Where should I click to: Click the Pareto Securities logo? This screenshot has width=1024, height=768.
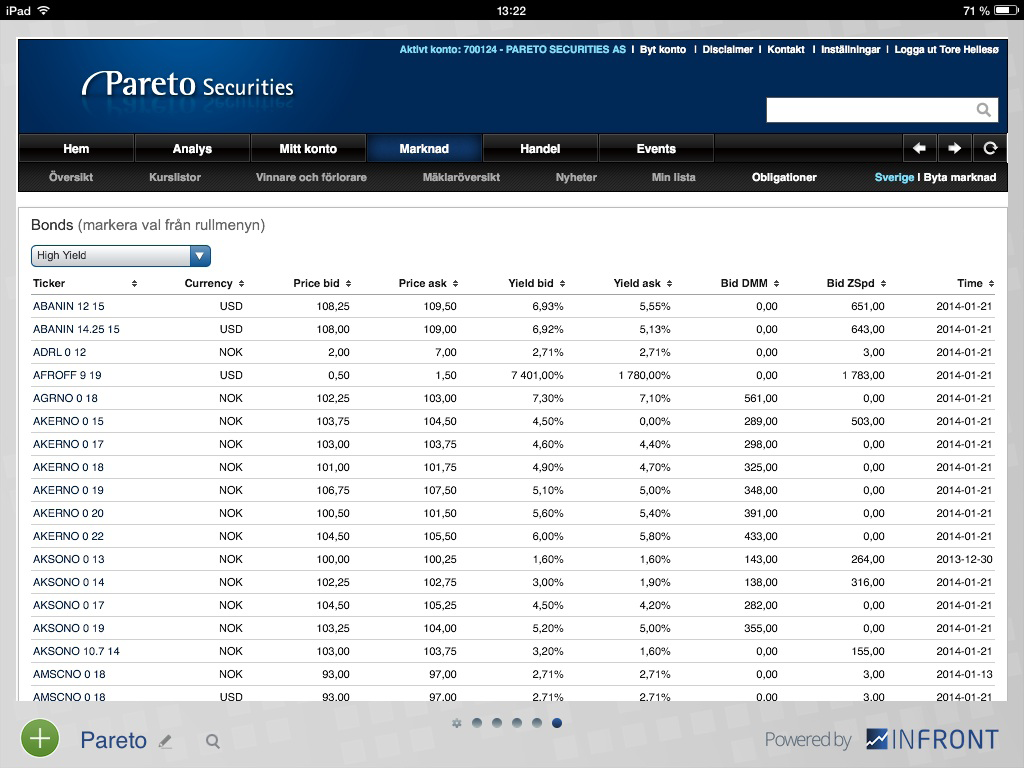click(188, 85)
